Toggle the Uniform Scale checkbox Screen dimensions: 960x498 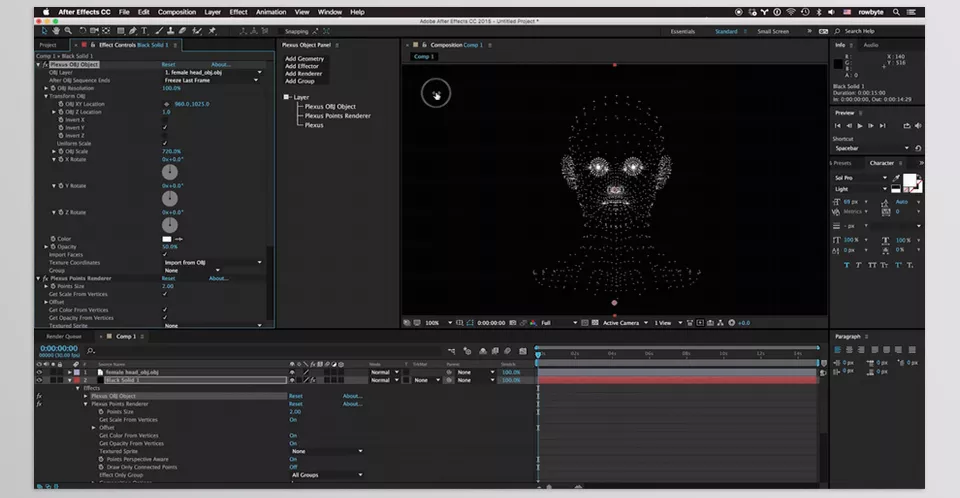tap(165, 143)
